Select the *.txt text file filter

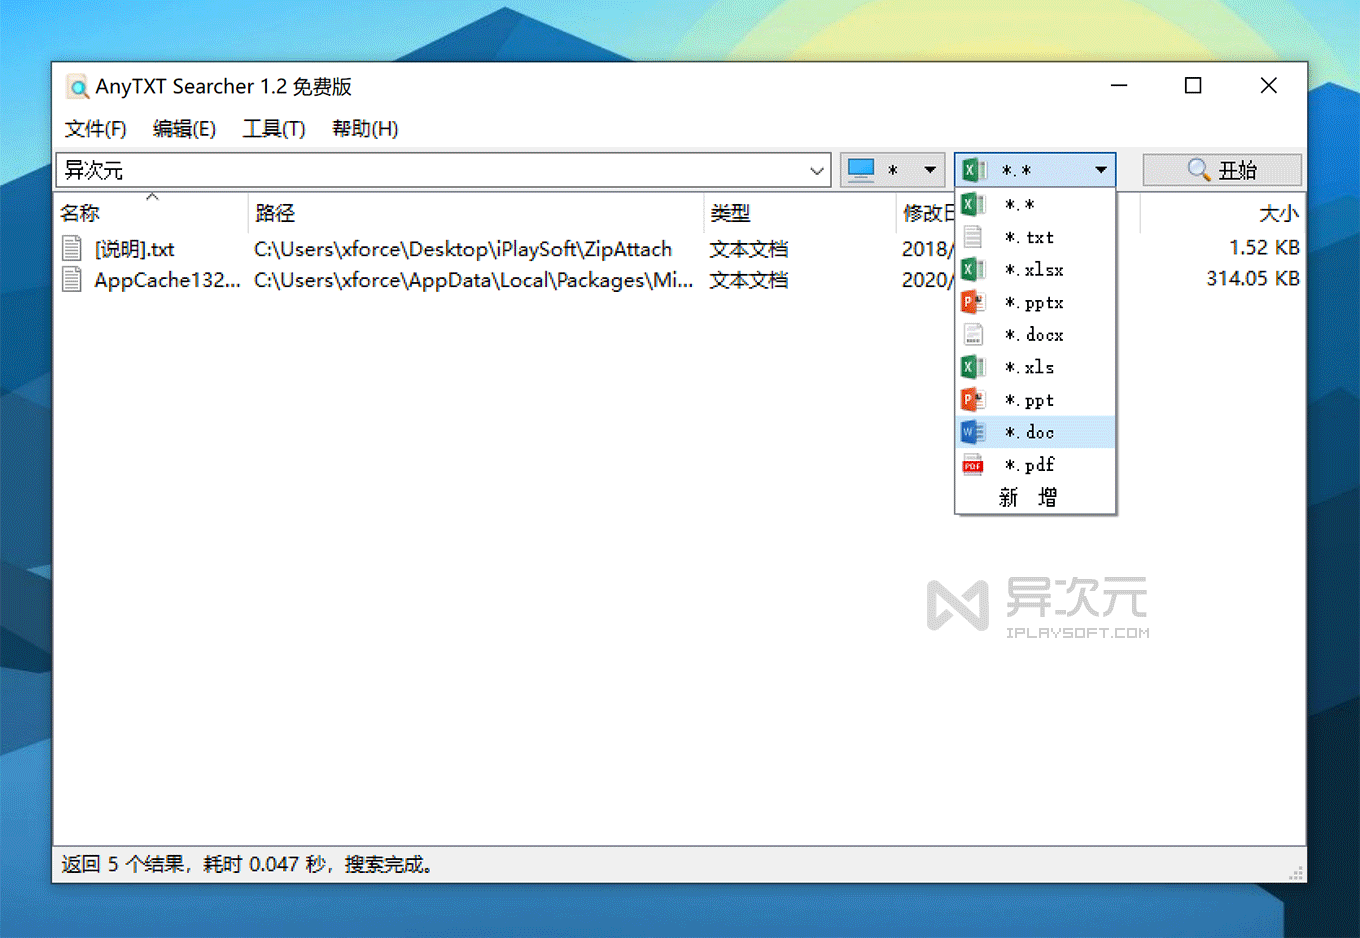[x=1029, y=237]
